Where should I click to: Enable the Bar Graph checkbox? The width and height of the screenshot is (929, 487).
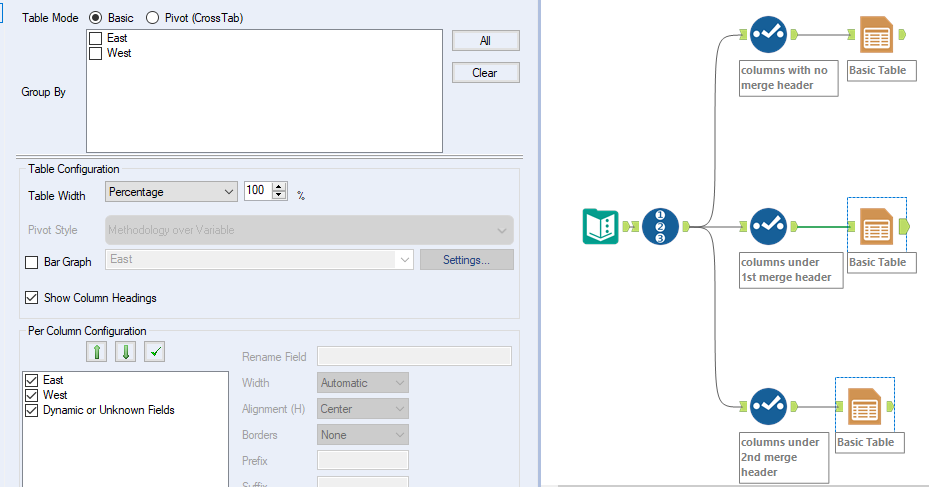[x=31, y=262]
